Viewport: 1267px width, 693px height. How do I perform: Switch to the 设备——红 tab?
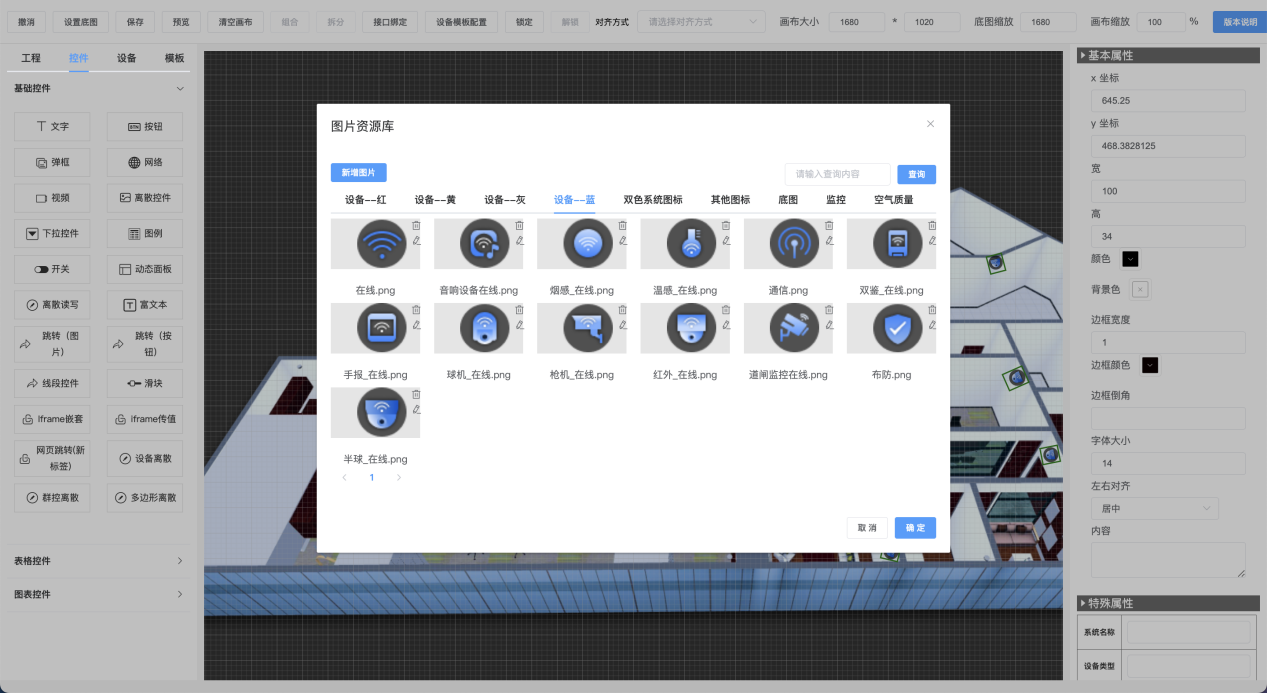(365, 200)
